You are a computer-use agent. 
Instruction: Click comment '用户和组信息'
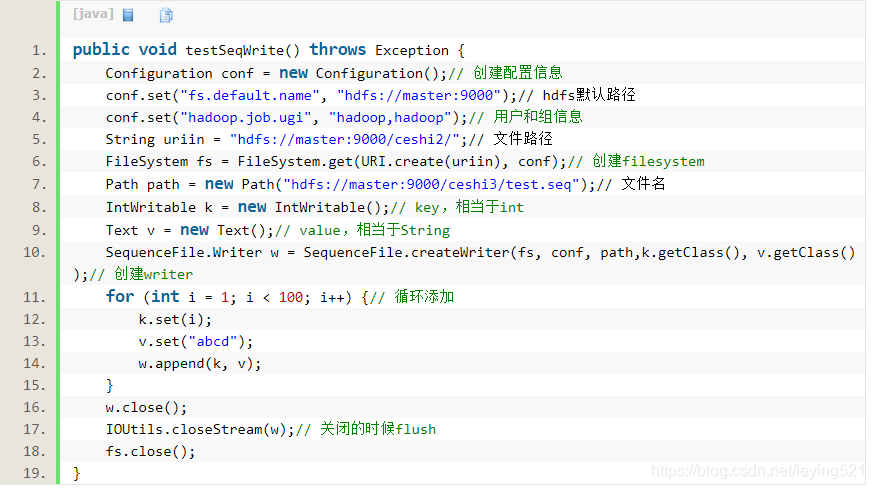(x=538, y=117)
